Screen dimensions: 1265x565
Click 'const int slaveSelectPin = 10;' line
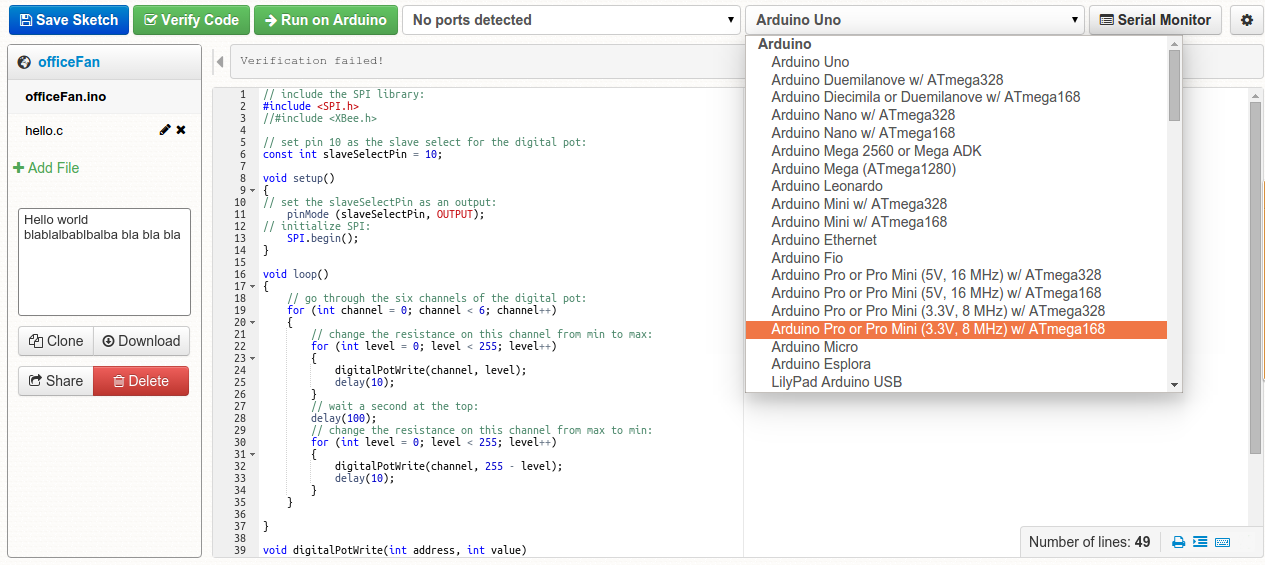tap(352, 154)
